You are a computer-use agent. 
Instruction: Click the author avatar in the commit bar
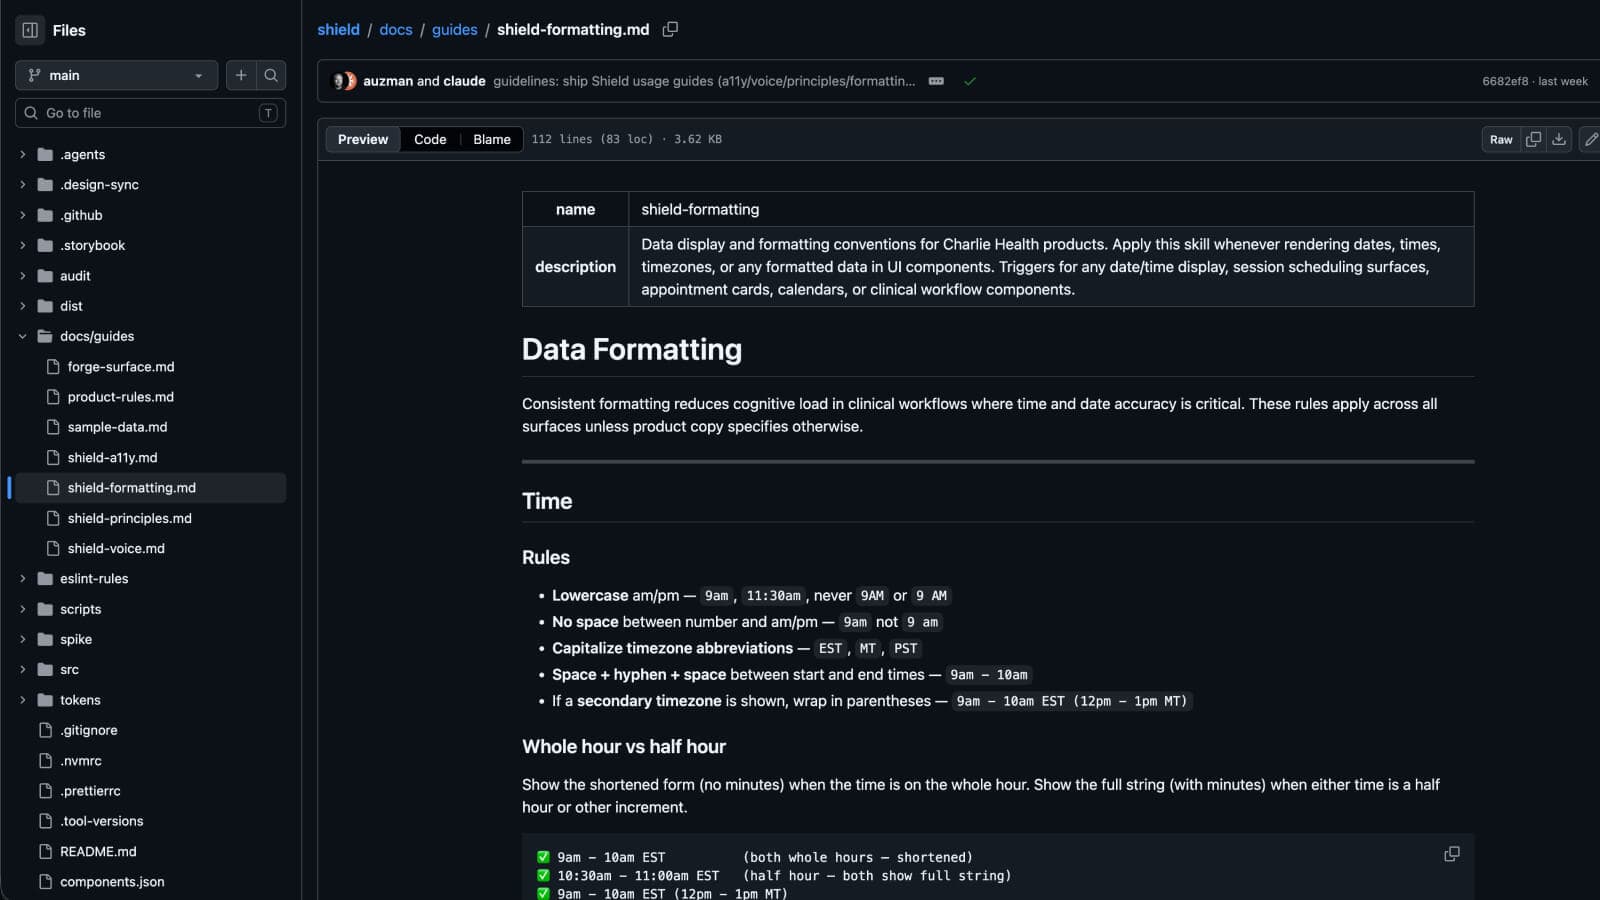click(344, 81)
